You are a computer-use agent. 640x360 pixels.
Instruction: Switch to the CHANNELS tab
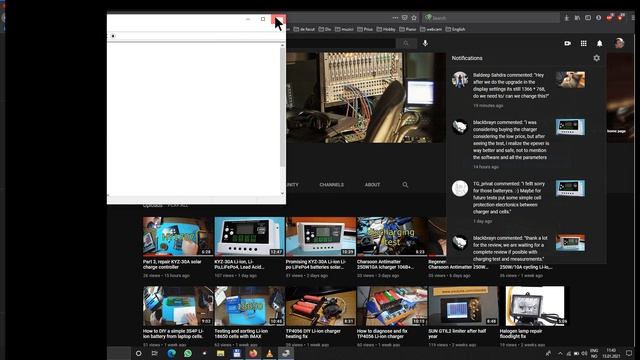[331, 185]
